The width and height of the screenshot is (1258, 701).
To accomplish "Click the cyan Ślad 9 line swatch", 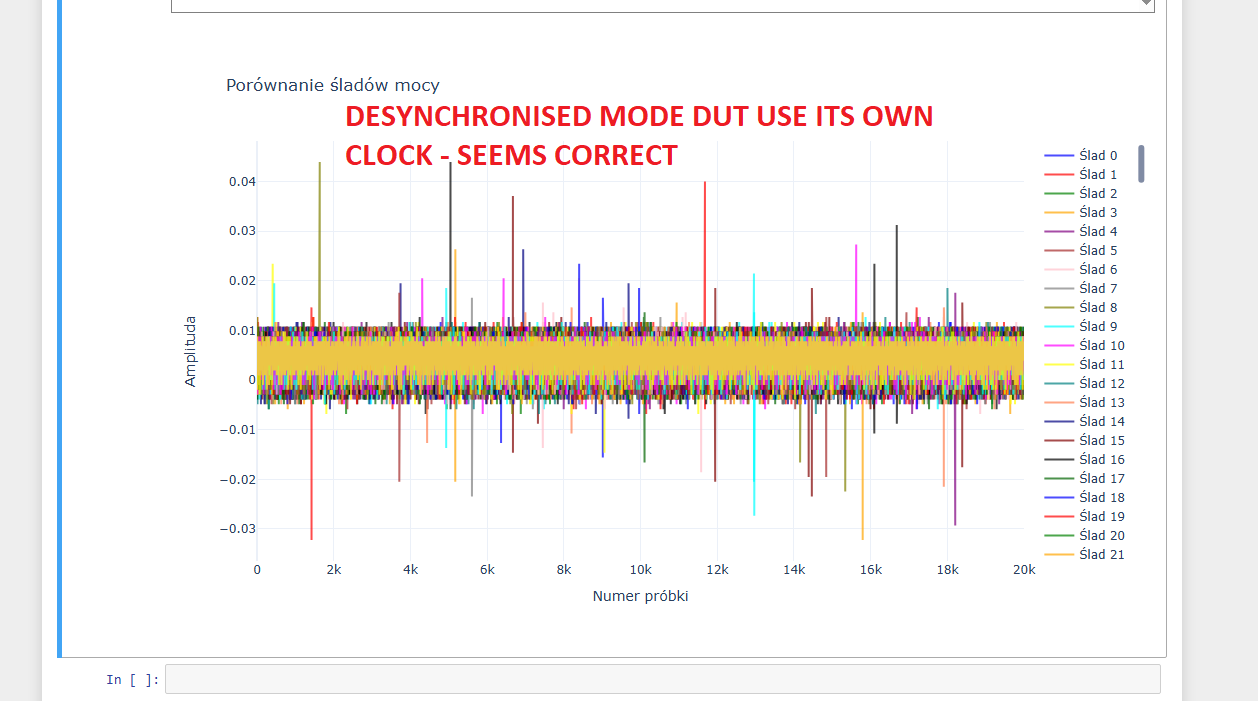I will pyautogui.click(x=1058, y=327).
